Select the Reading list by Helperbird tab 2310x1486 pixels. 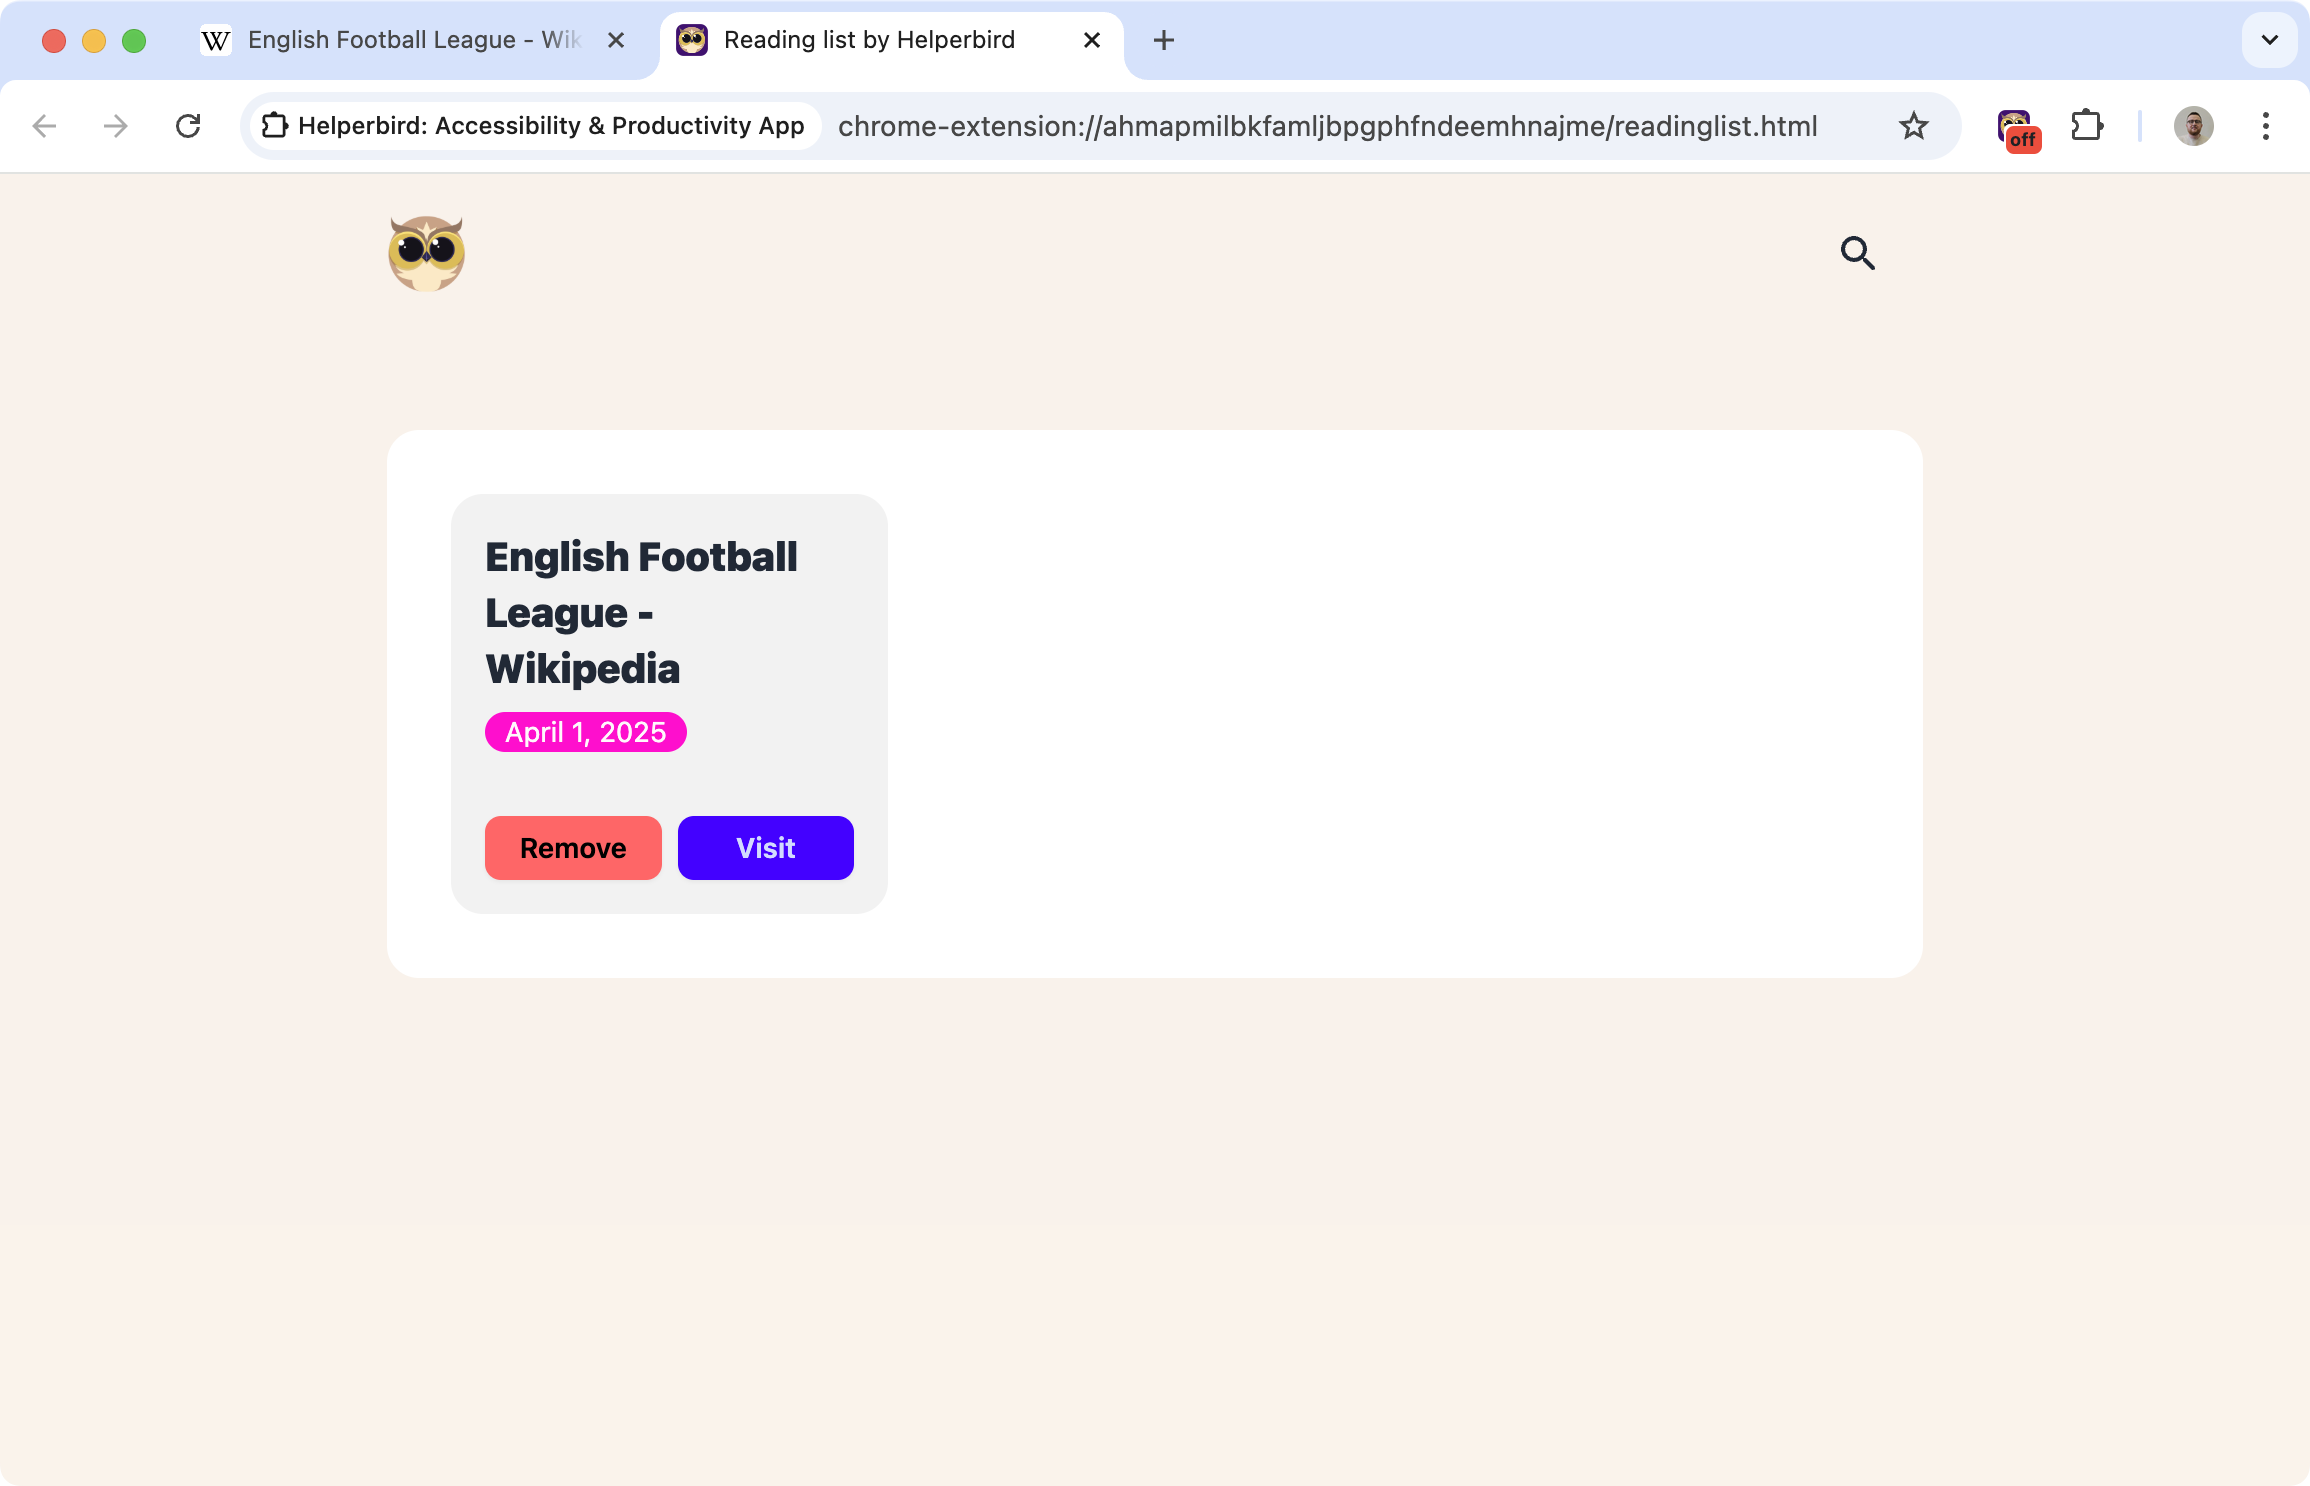(868, 40)
